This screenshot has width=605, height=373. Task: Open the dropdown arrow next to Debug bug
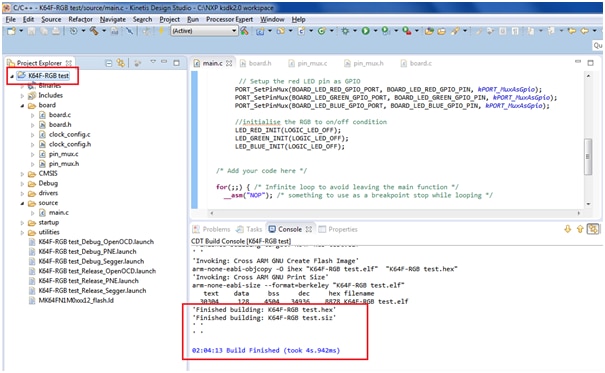pos(355,31)
